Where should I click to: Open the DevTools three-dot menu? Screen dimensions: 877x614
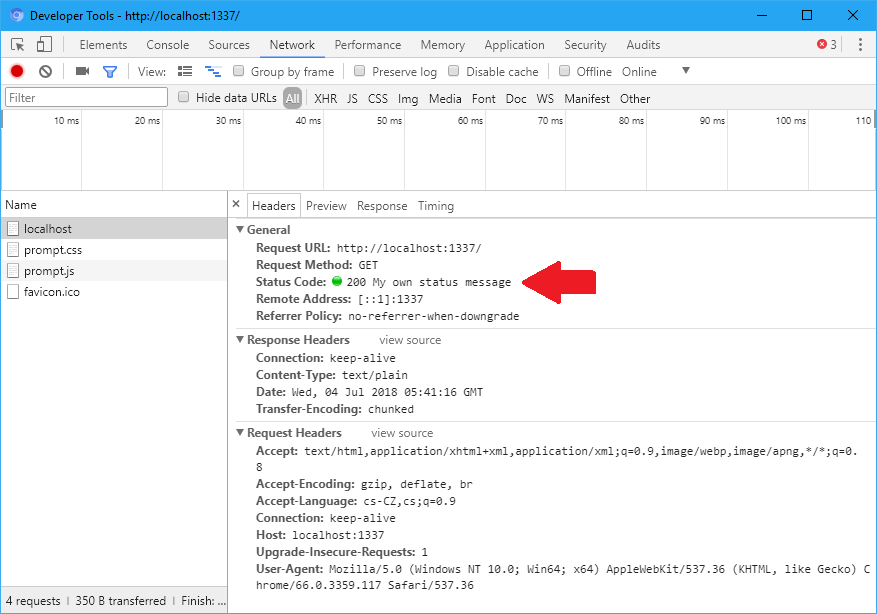(860, 44)
